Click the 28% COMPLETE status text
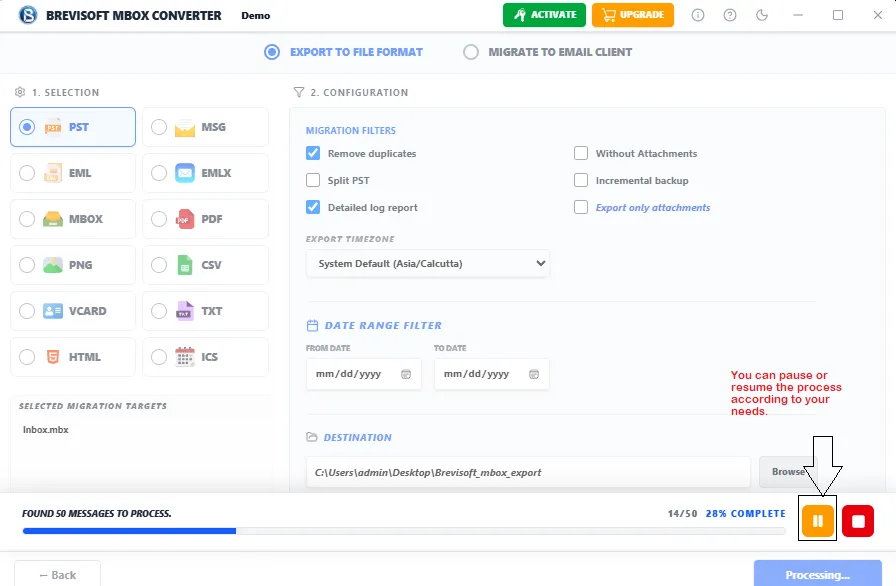 coord(746,513)
